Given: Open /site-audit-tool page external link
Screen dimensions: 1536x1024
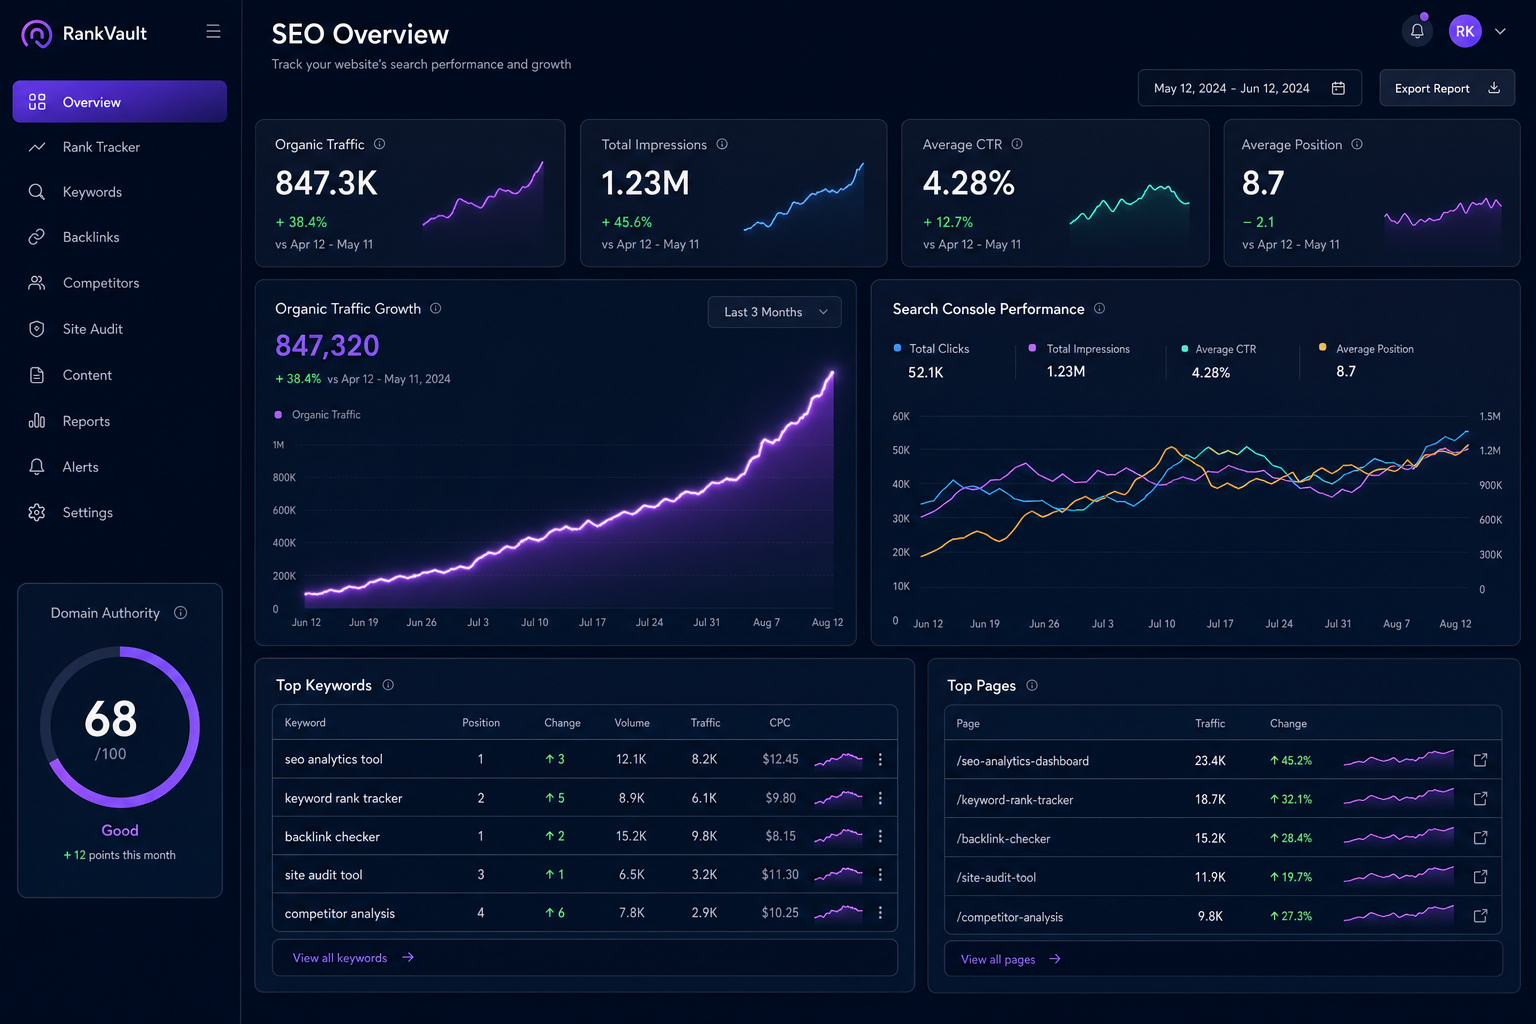Looking at the screenshot, I should 1481,877.
